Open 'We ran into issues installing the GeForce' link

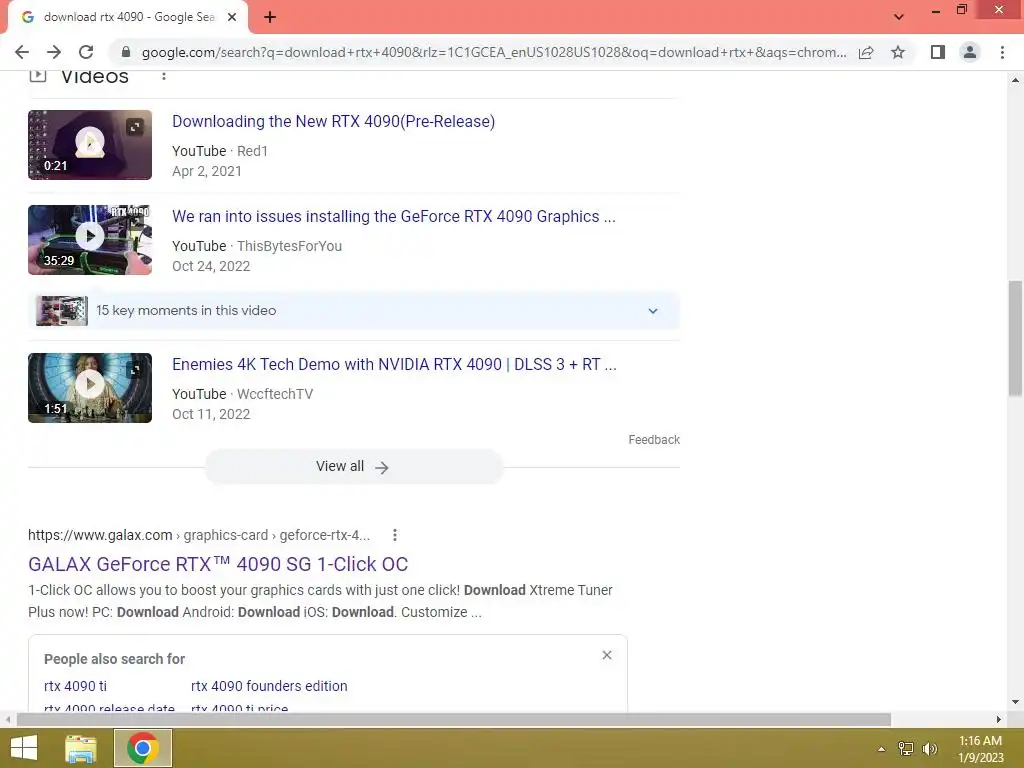coord(394,216)
